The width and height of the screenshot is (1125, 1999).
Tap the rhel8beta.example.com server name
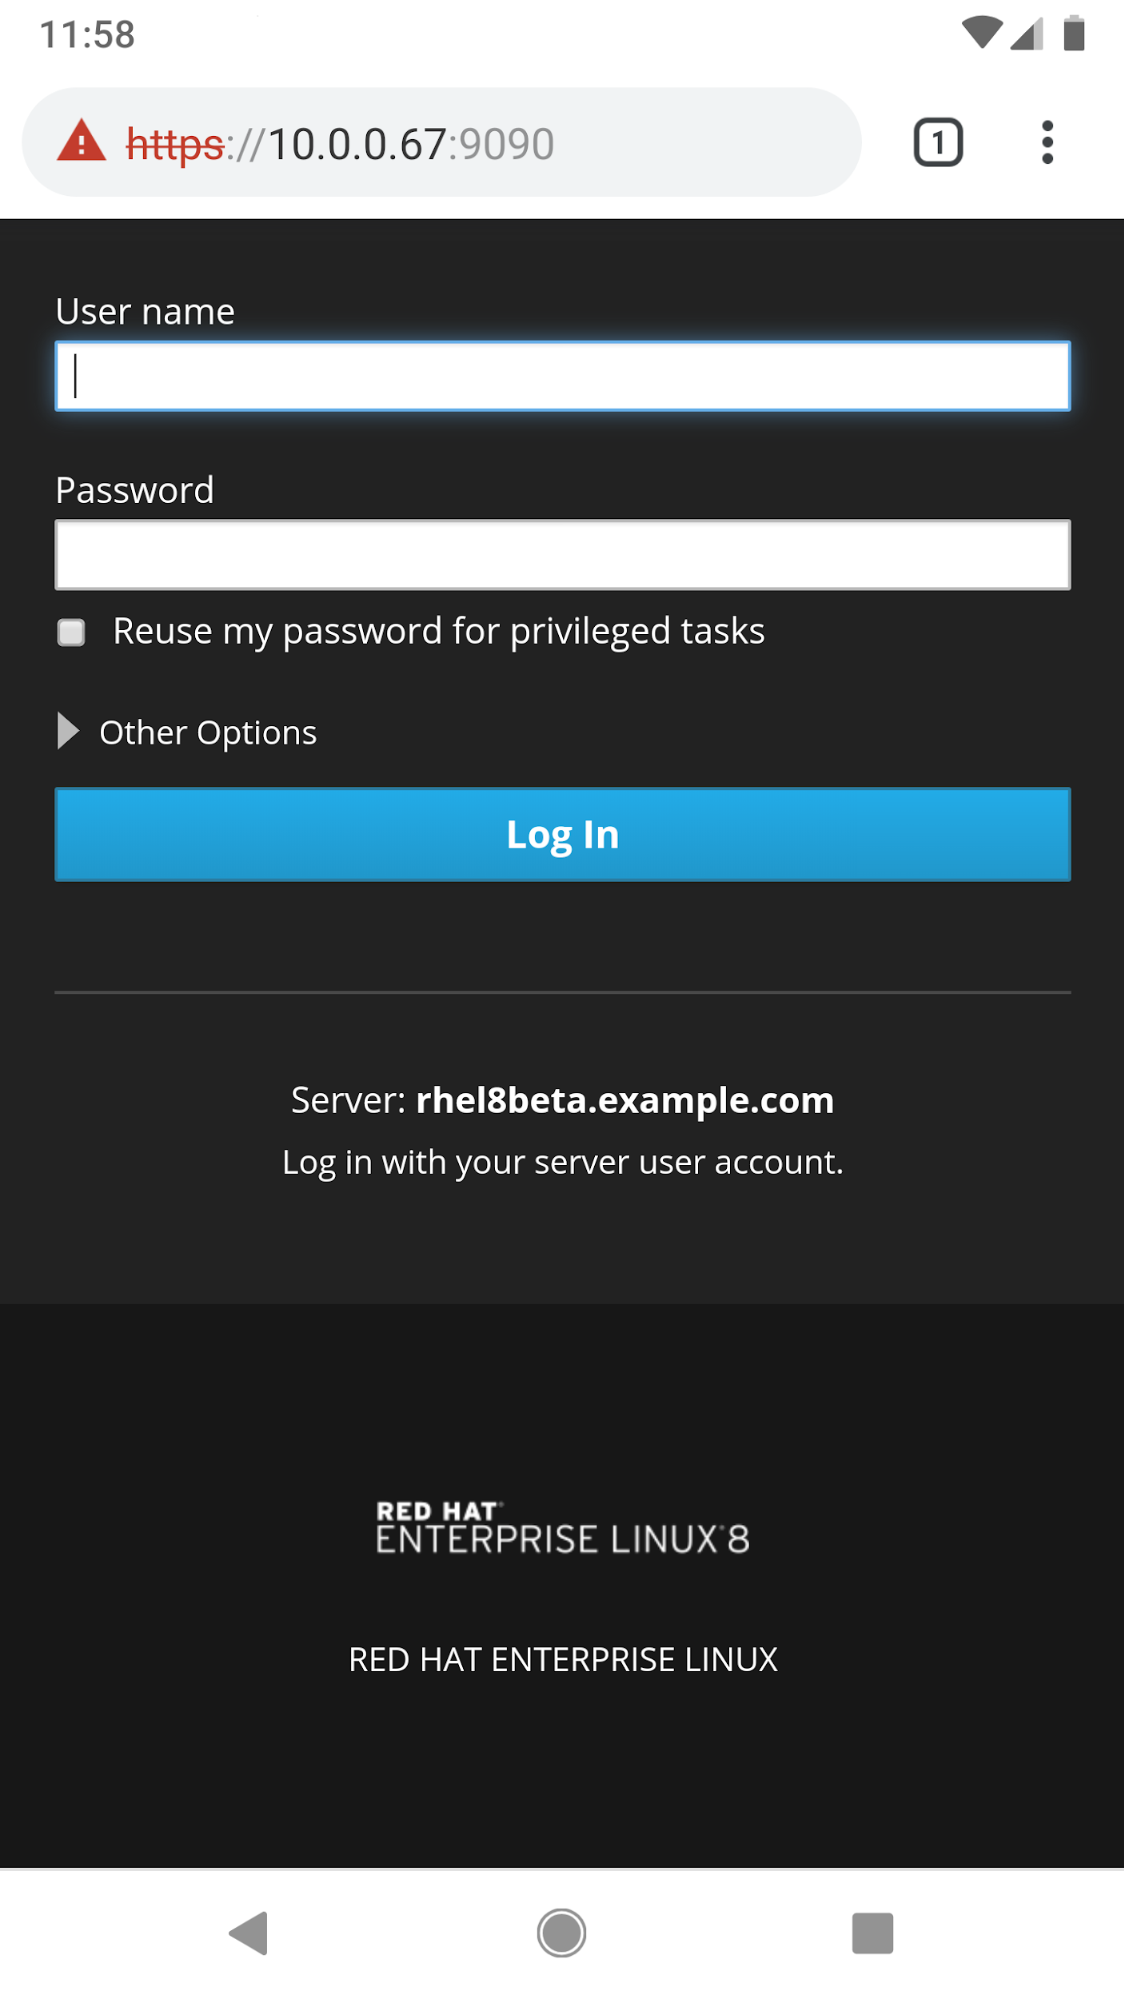(x=624, y=1100)
